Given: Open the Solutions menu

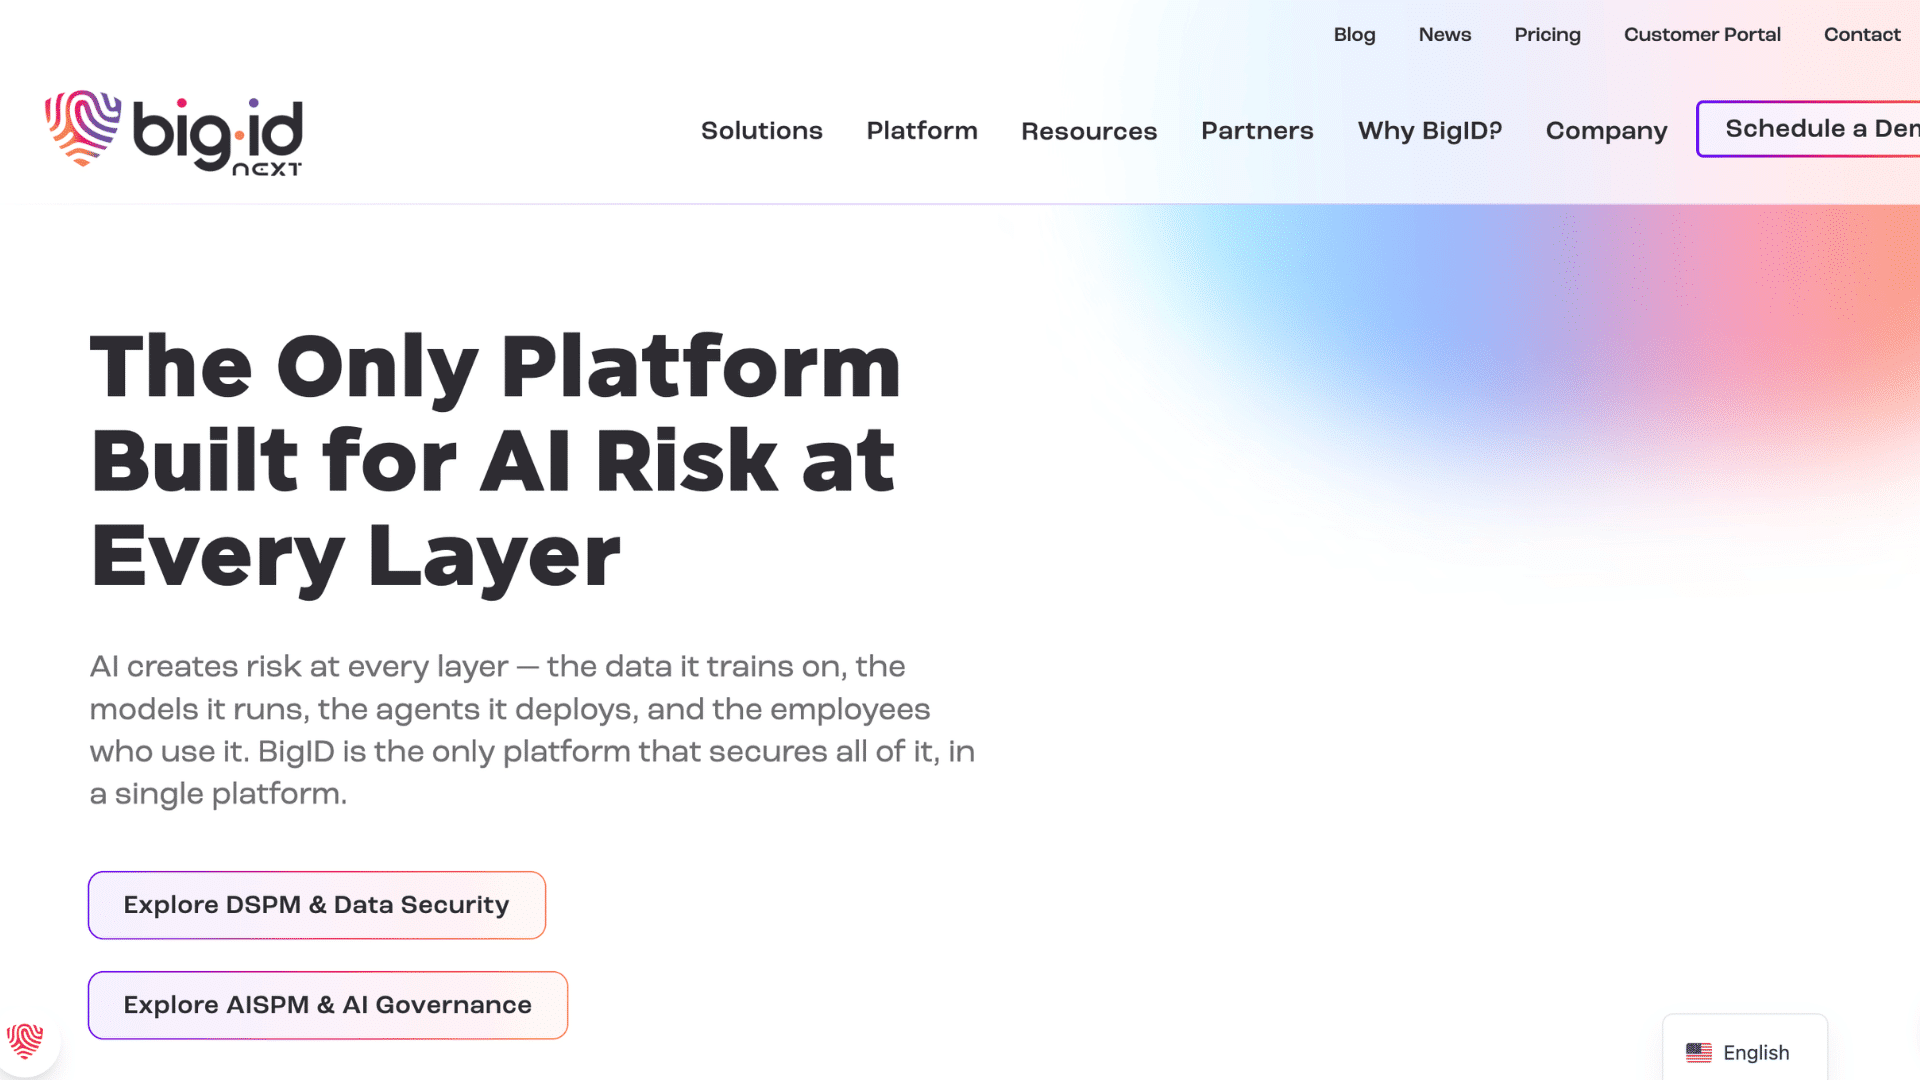Looking at the screenshot, I should coord(762,130).
